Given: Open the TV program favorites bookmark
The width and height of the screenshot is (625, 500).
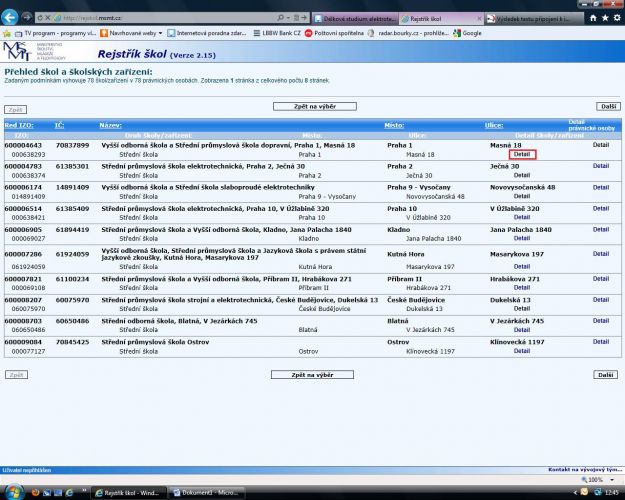Looking at the screenshot, I should coord(55,33).
